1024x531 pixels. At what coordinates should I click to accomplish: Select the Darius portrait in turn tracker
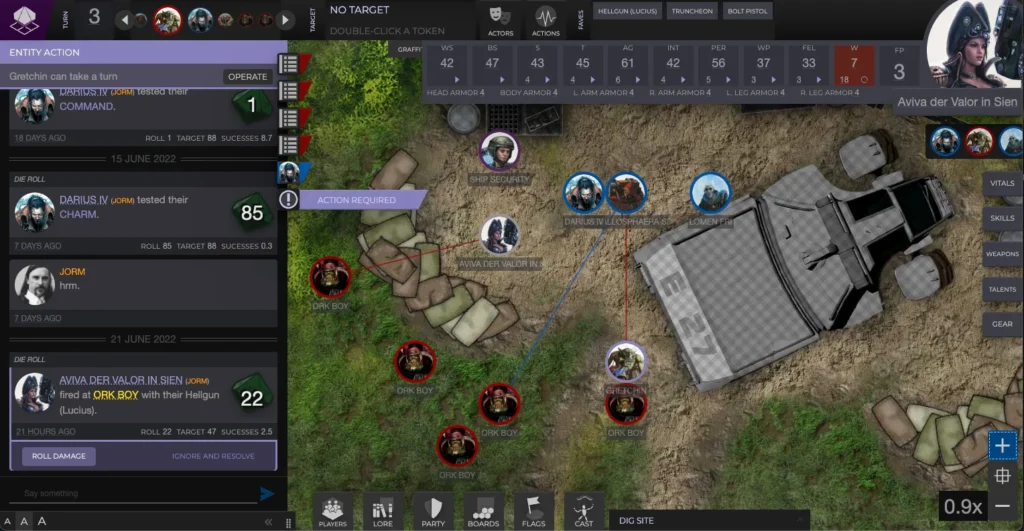click(x=200, y=20)
